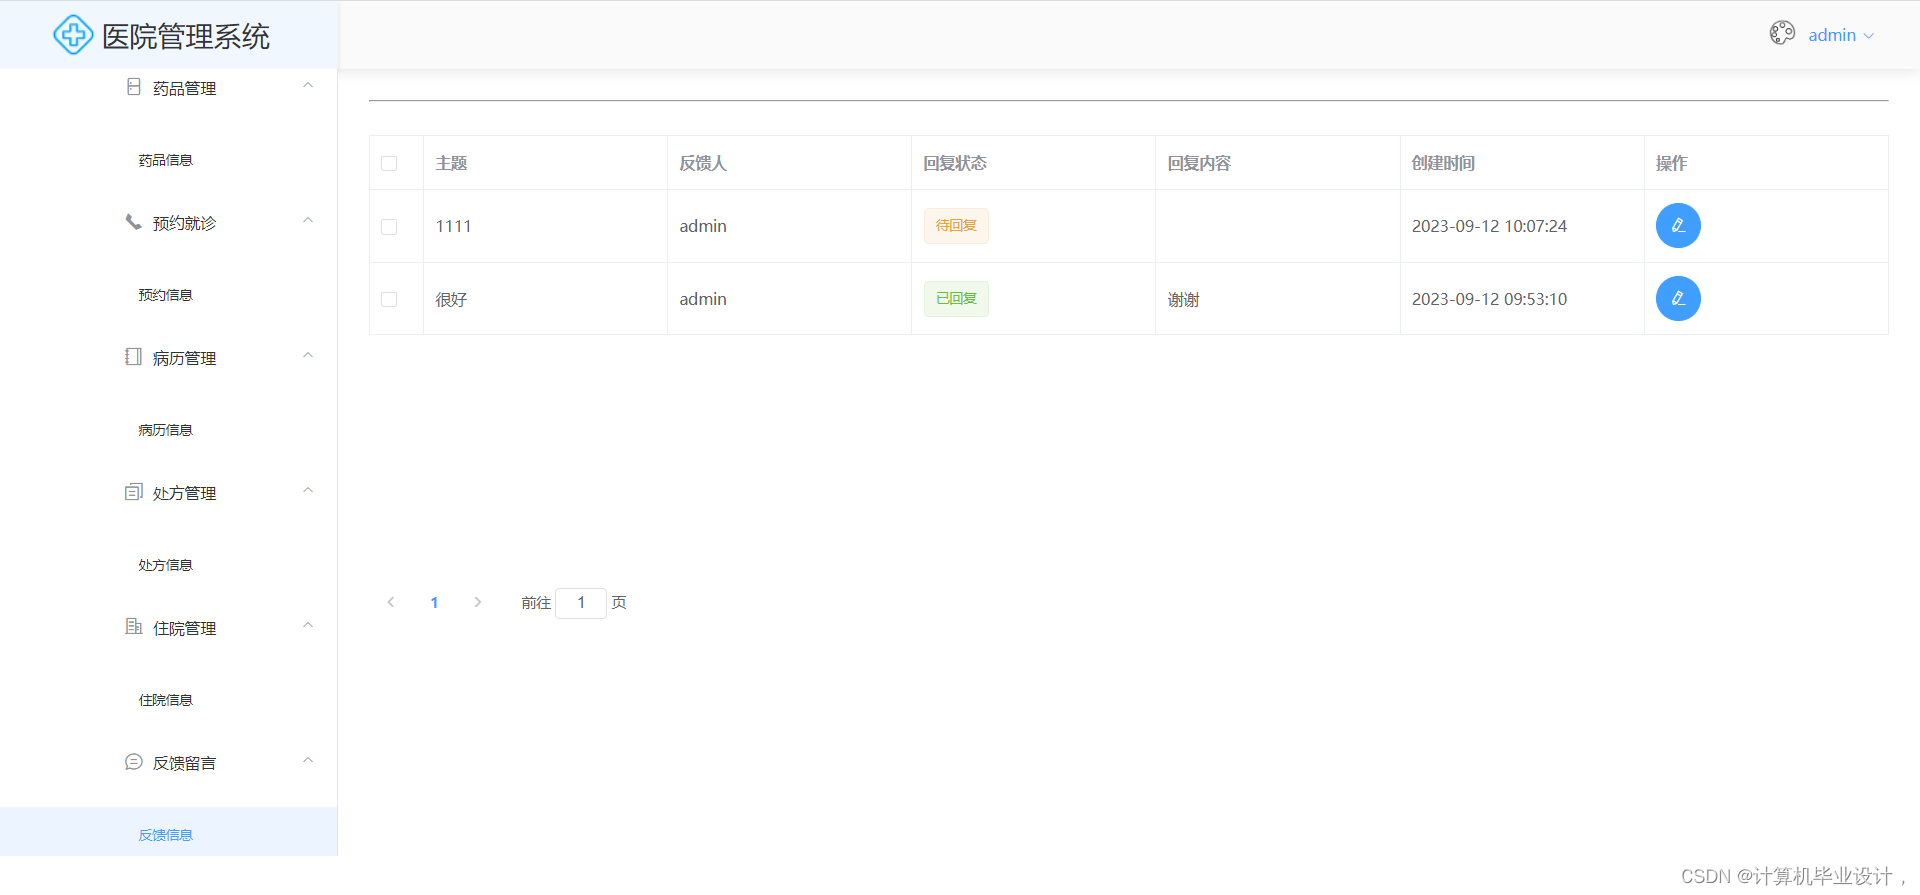Screen dimensions: 1920x895
Task: Select 反馈信息 in the sidebar
Action: coord(168,832)
